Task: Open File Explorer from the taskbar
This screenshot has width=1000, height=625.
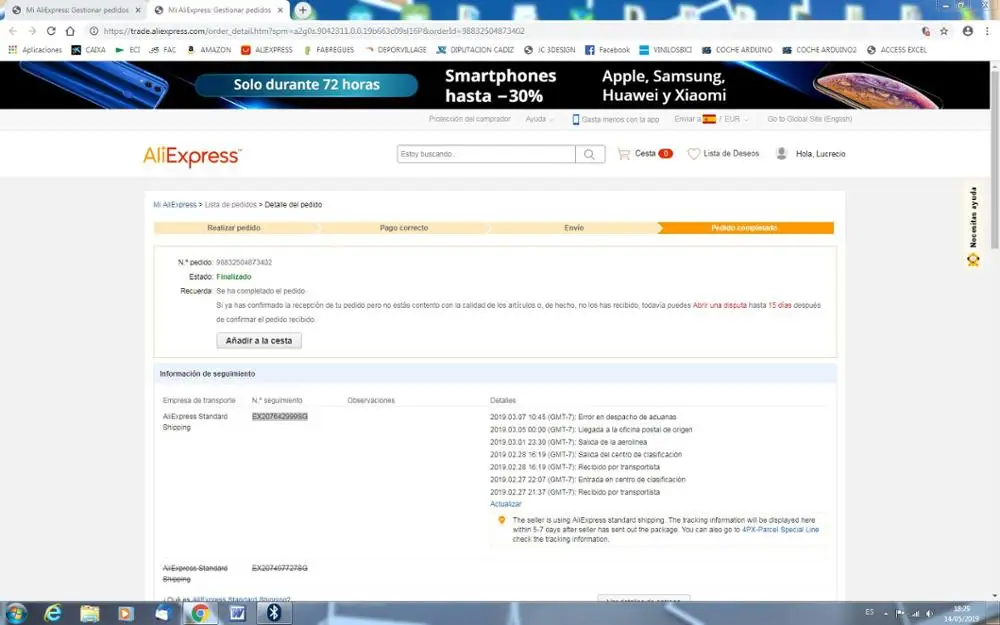Action: coord(90,613)
